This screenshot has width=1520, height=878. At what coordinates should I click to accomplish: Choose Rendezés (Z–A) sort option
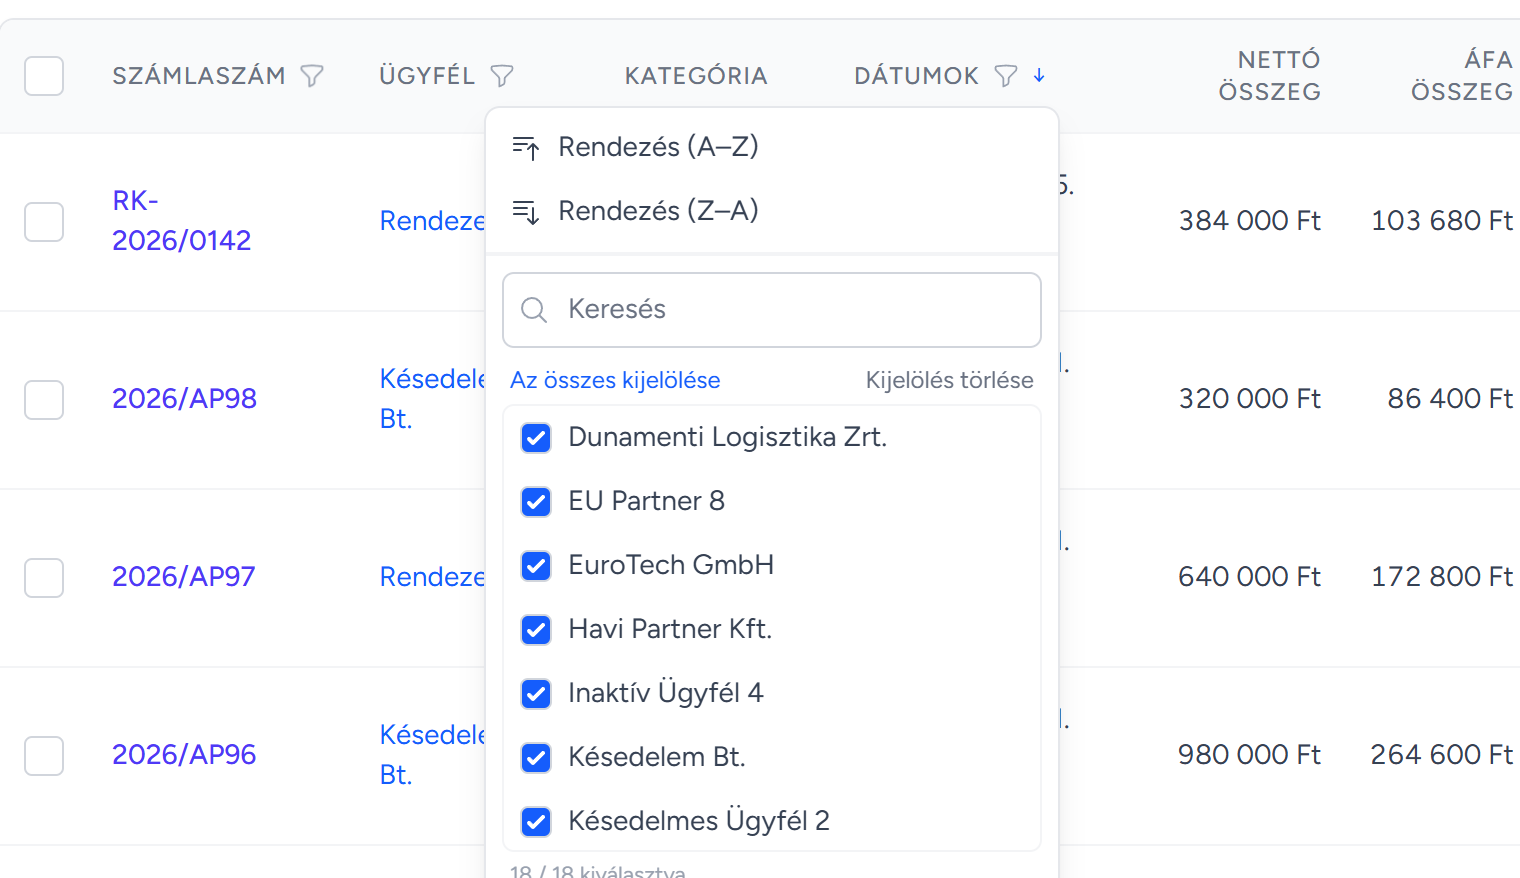click(x=772, y=211)
